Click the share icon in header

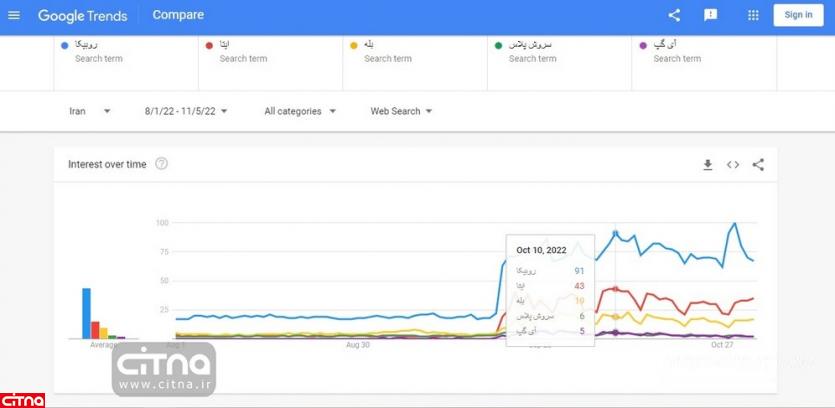(674, 15)
